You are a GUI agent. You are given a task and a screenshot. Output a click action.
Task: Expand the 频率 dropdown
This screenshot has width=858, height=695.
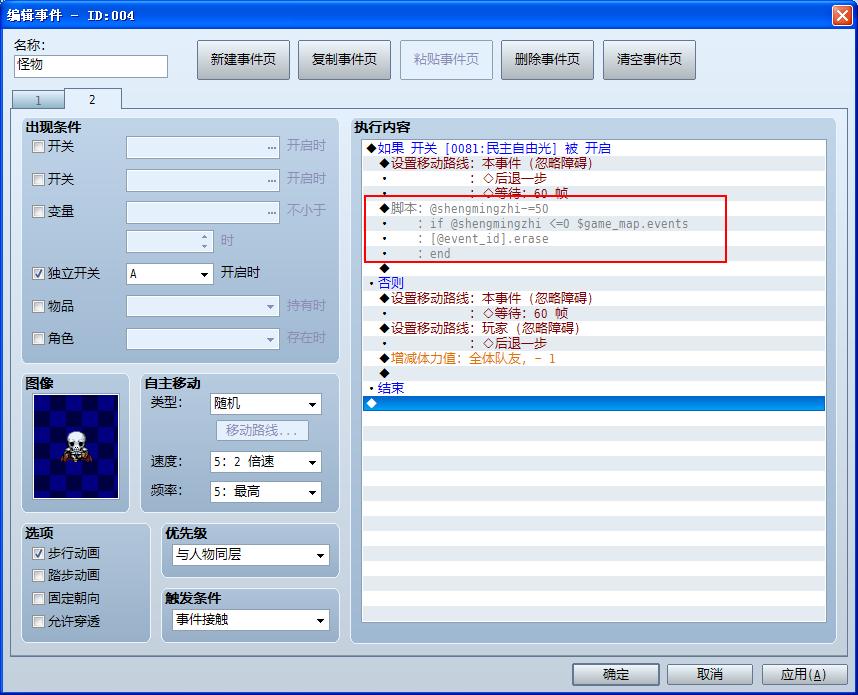click(265, 491)
